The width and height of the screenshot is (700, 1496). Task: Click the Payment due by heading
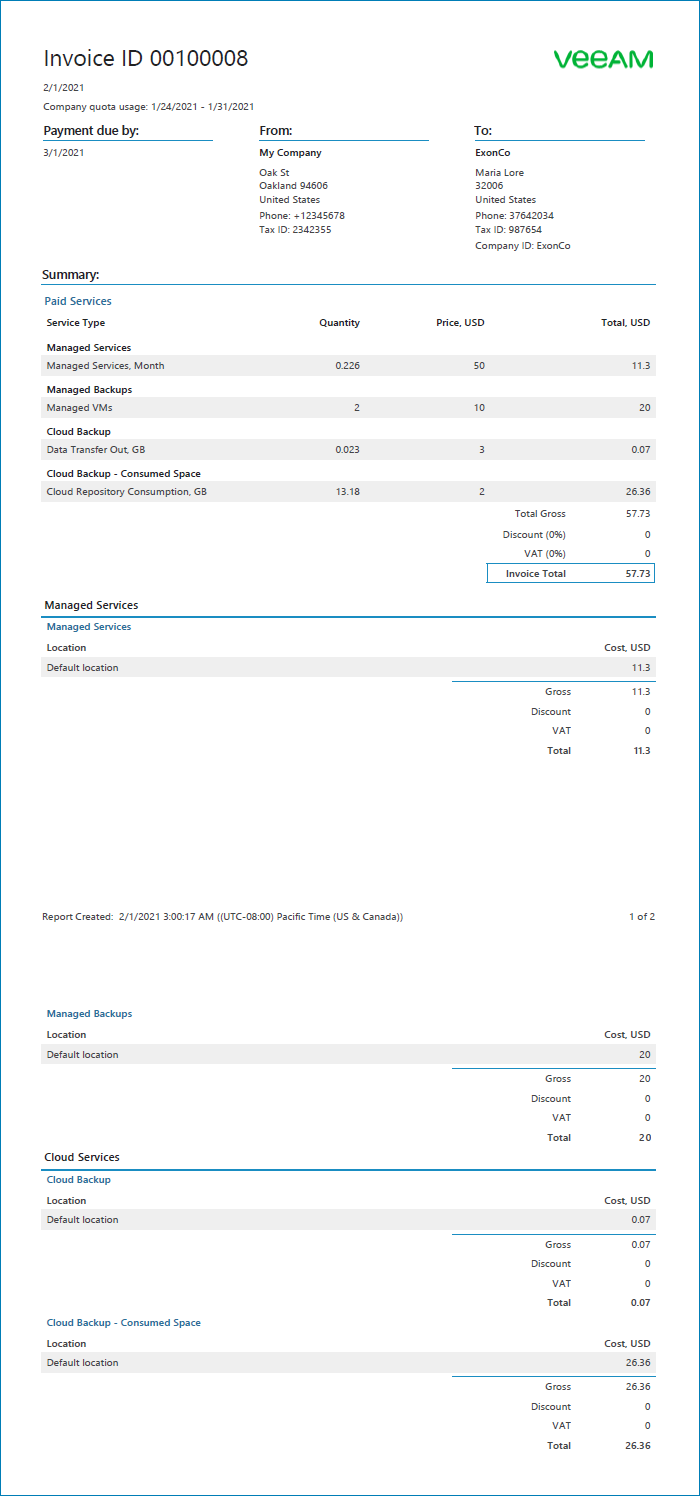(91, 131)
